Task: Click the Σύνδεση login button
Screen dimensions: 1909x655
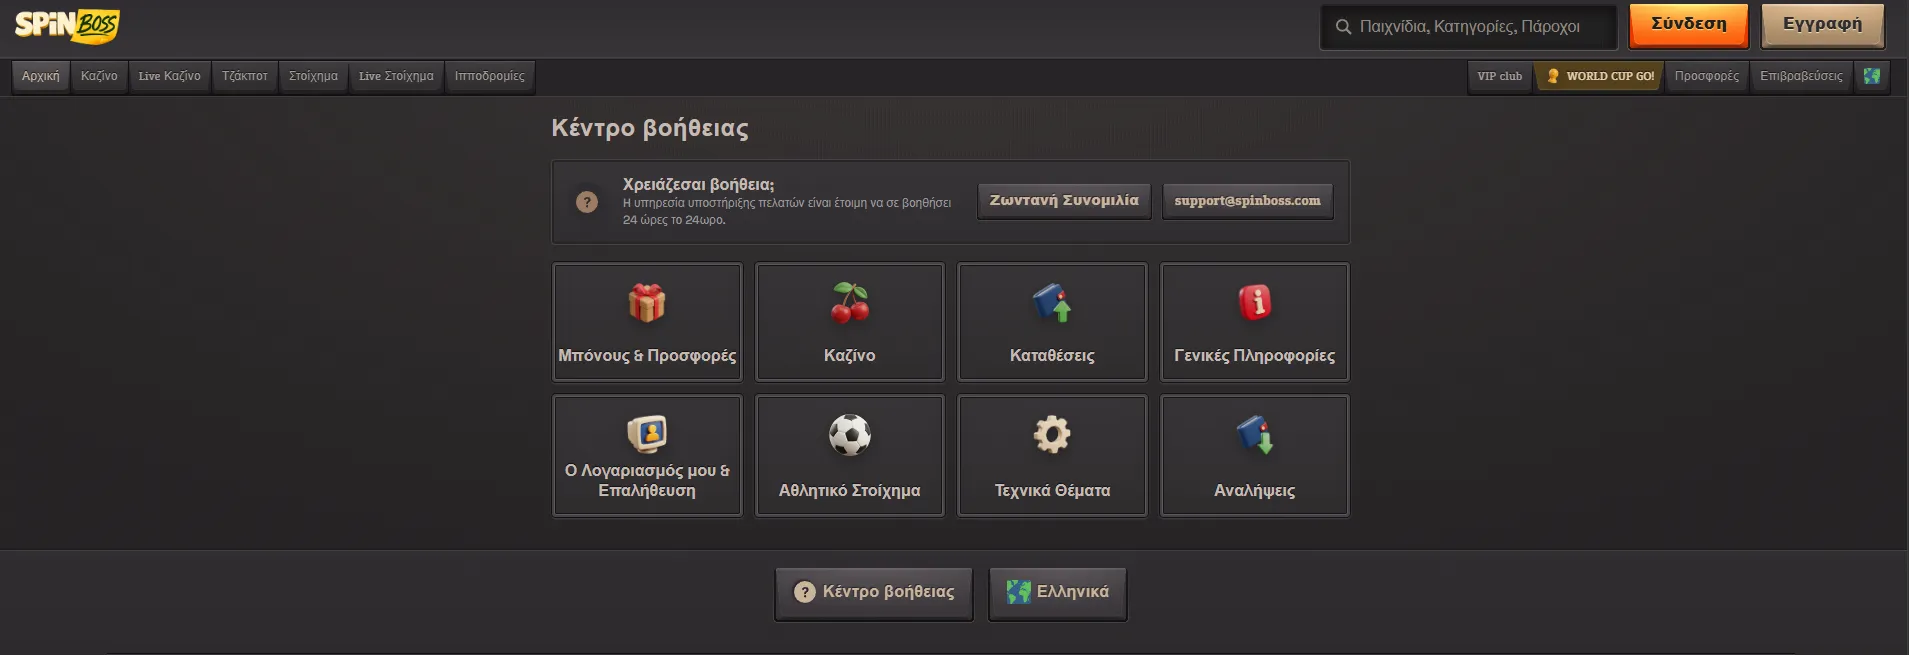Action: coord(1689,26)
